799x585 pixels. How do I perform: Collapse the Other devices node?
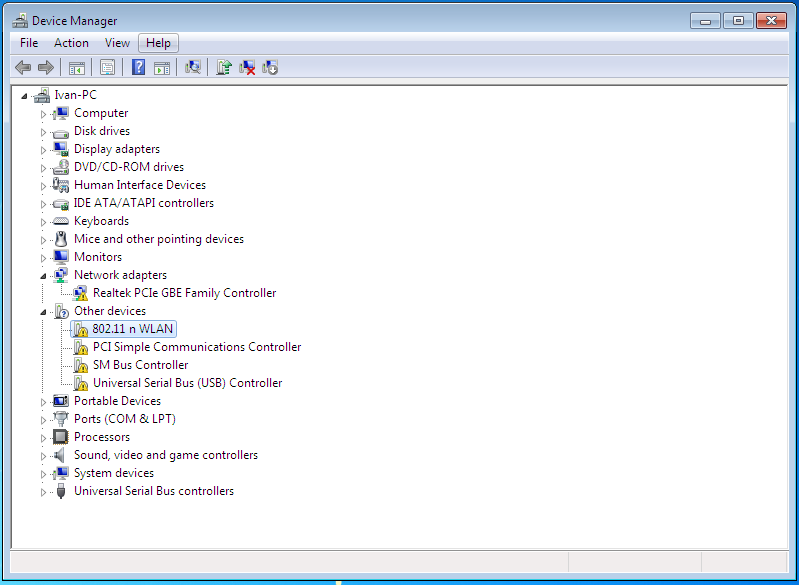[43, 312]
